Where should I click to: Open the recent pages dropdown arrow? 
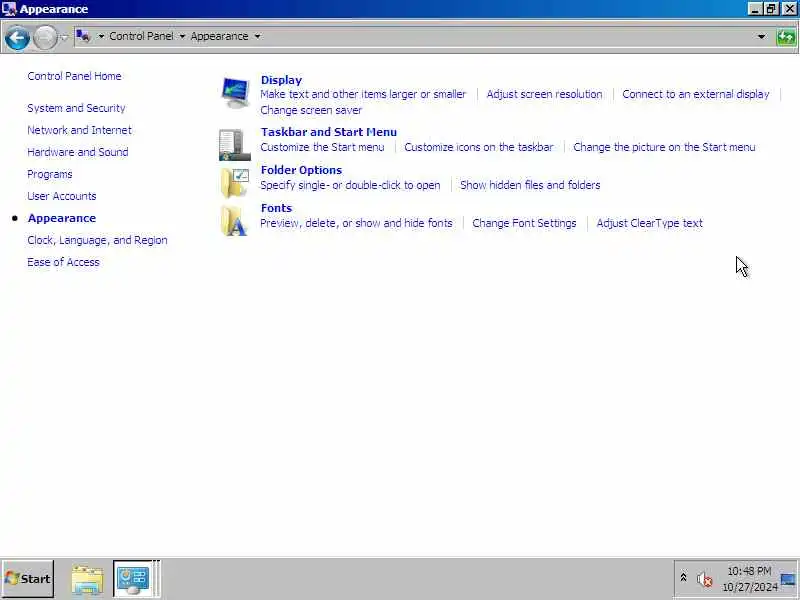64,37
